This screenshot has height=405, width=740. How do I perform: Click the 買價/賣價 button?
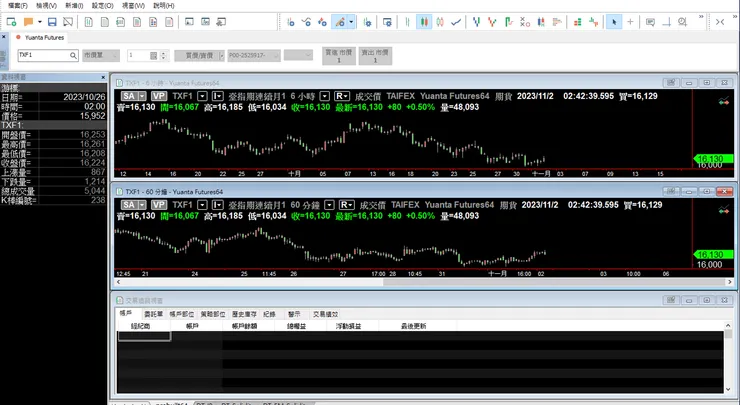(199, 55)
